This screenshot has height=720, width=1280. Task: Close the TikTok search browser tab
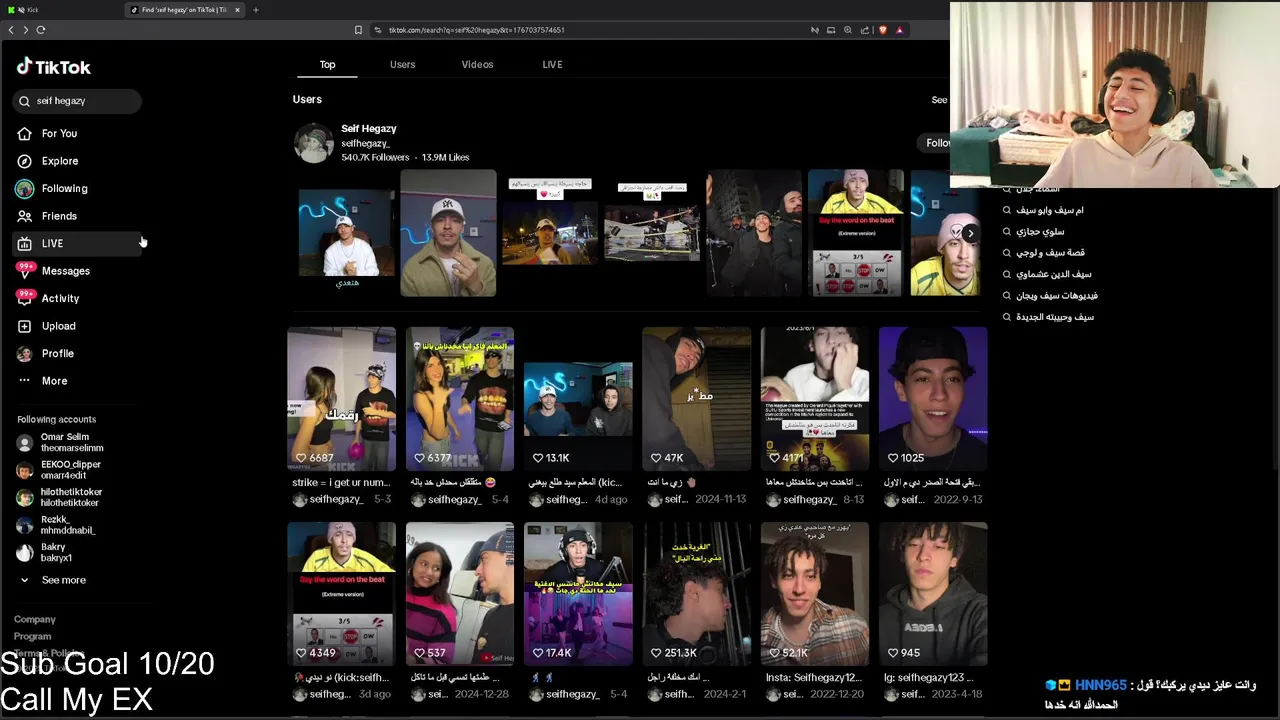237,10
